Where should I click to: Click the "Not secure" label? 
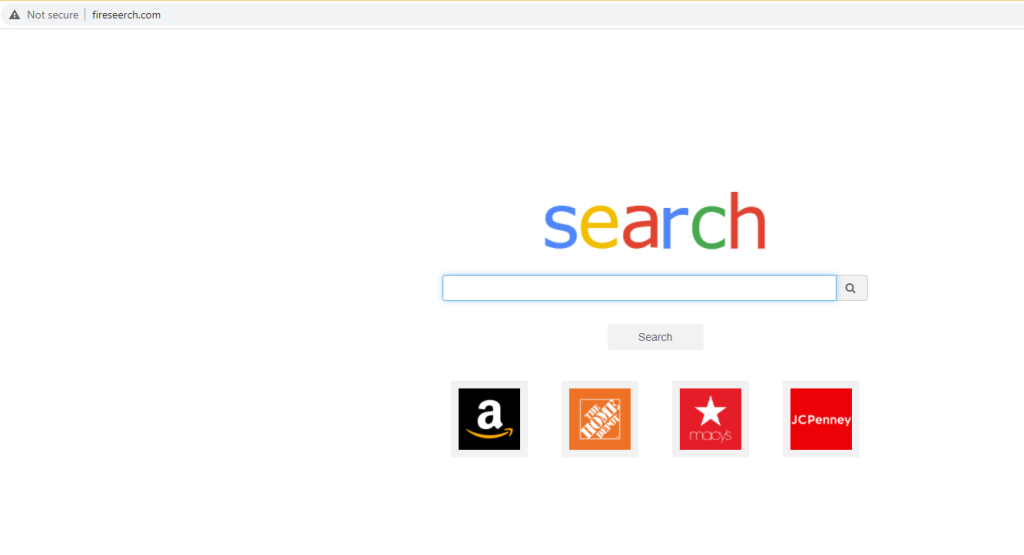tap(52, 14)
